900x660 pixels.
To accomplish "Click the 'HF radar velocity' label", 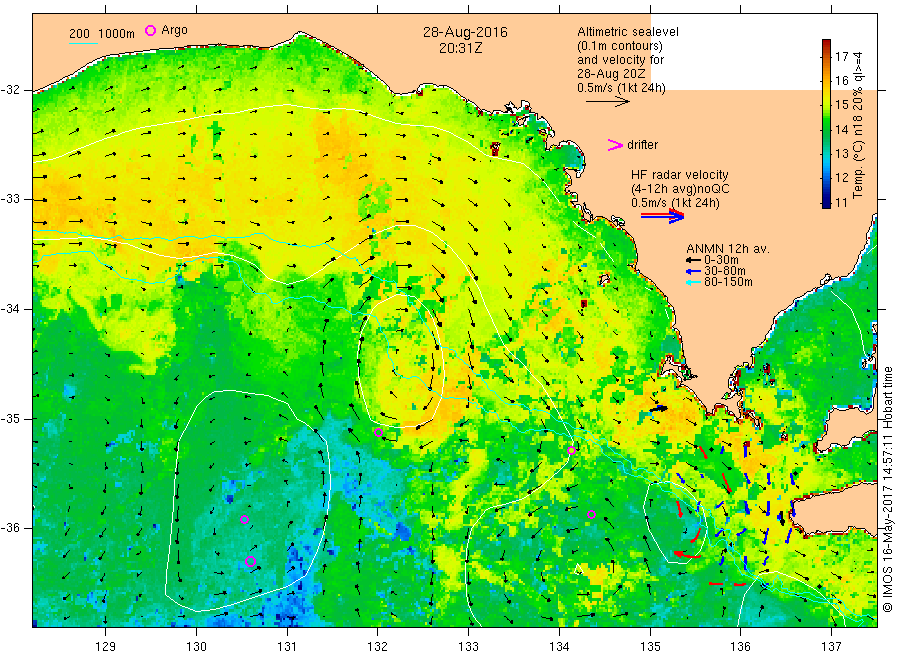I will [x=680, y=175].
